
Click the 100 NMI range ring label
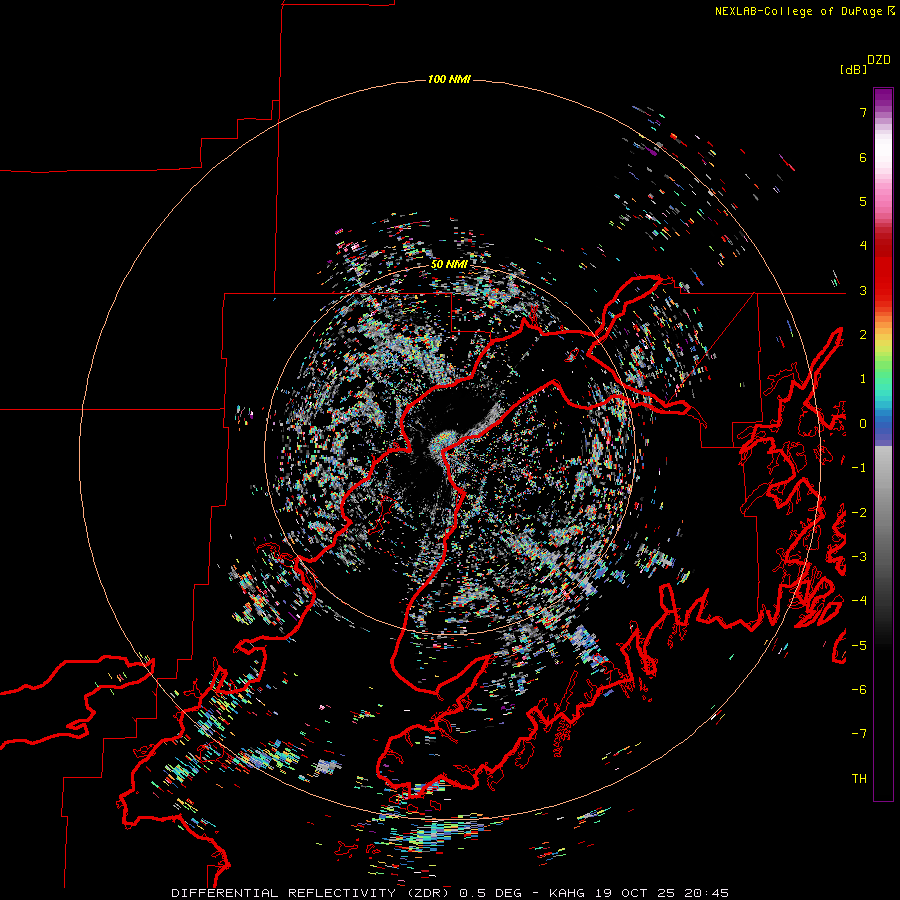tap(449, 79)
